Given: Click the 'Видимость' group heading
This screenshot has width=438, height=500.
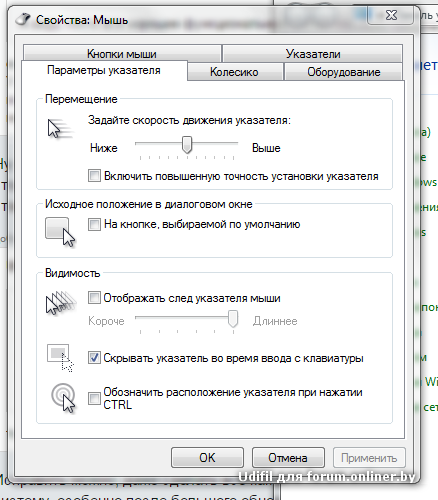Looking at the screenshot, I should 73,273.
